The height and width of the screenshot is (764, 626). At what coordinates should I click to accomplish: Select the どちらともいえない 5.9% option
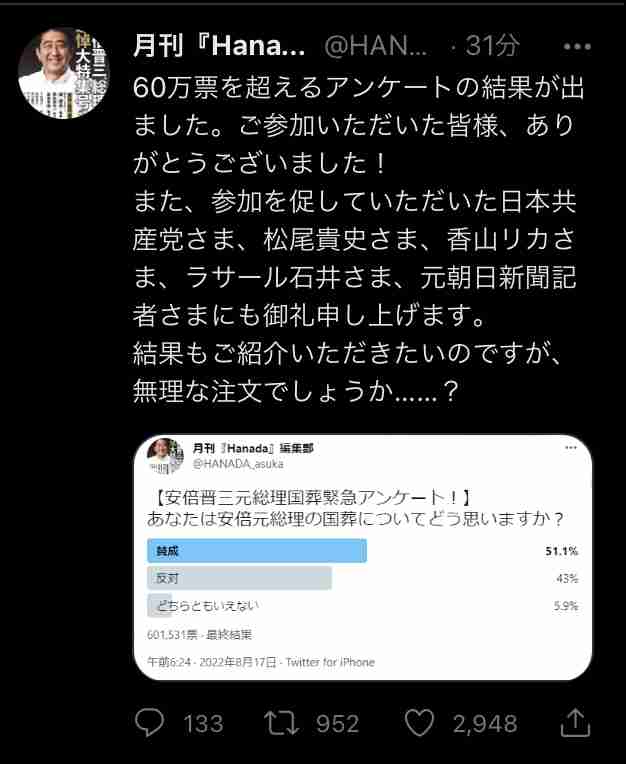click(x=363, y=606)
